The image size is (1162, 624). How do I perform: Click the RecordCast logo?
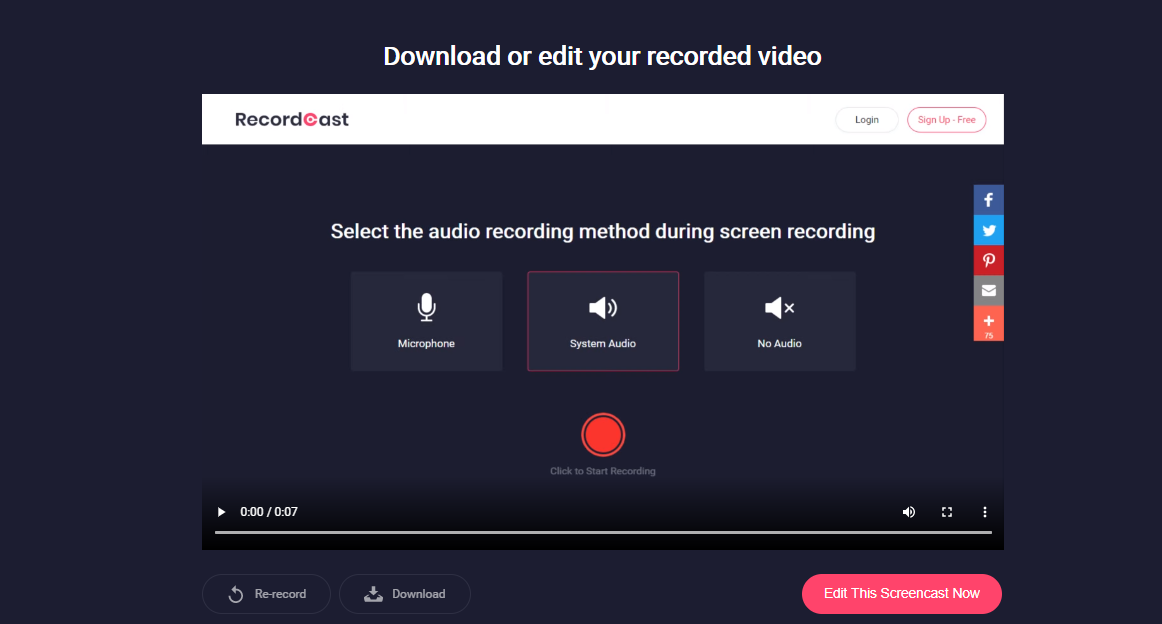291,119
